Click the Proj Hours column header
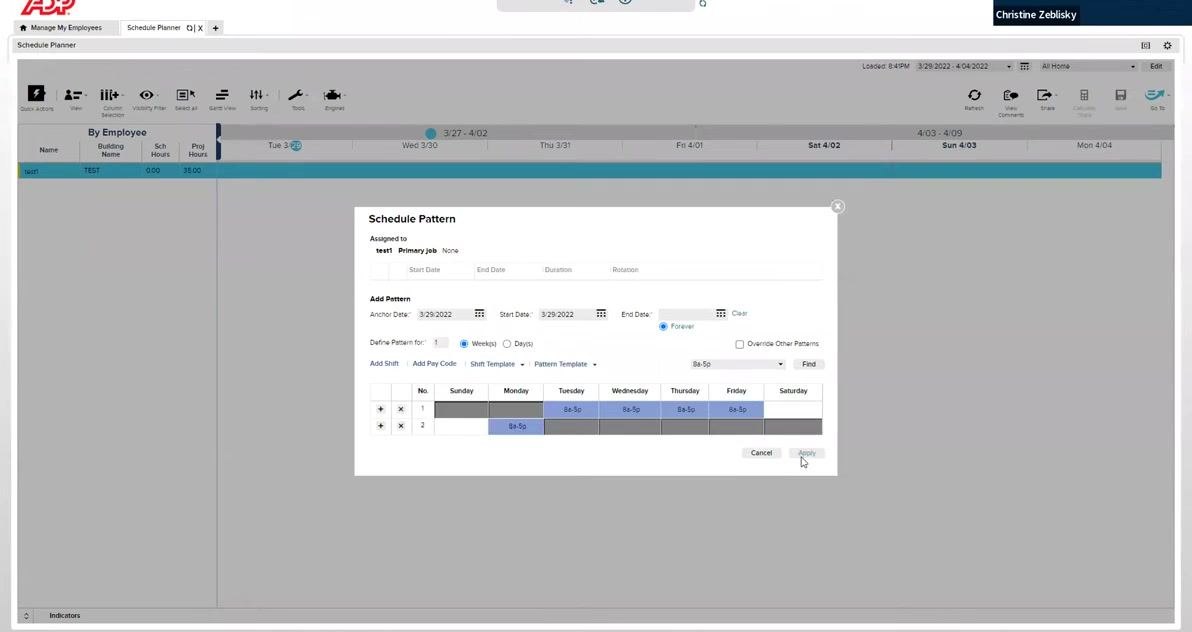Viewport: 1192px width, 632px height. (198, 150)
